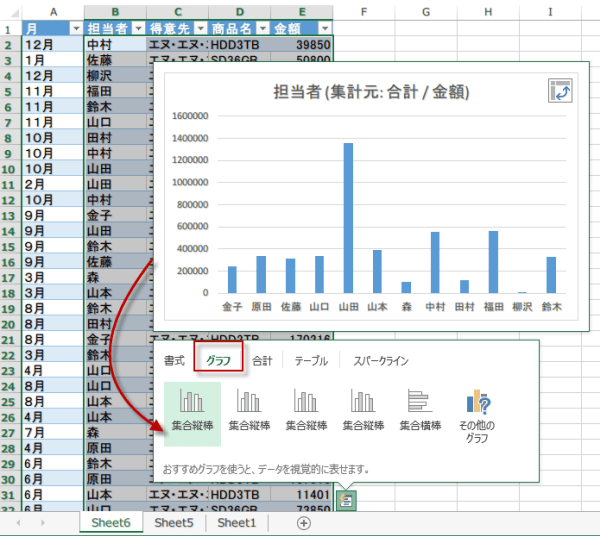Click cell B5 containing 福田
600x536 pixels.
coord(115,91)
